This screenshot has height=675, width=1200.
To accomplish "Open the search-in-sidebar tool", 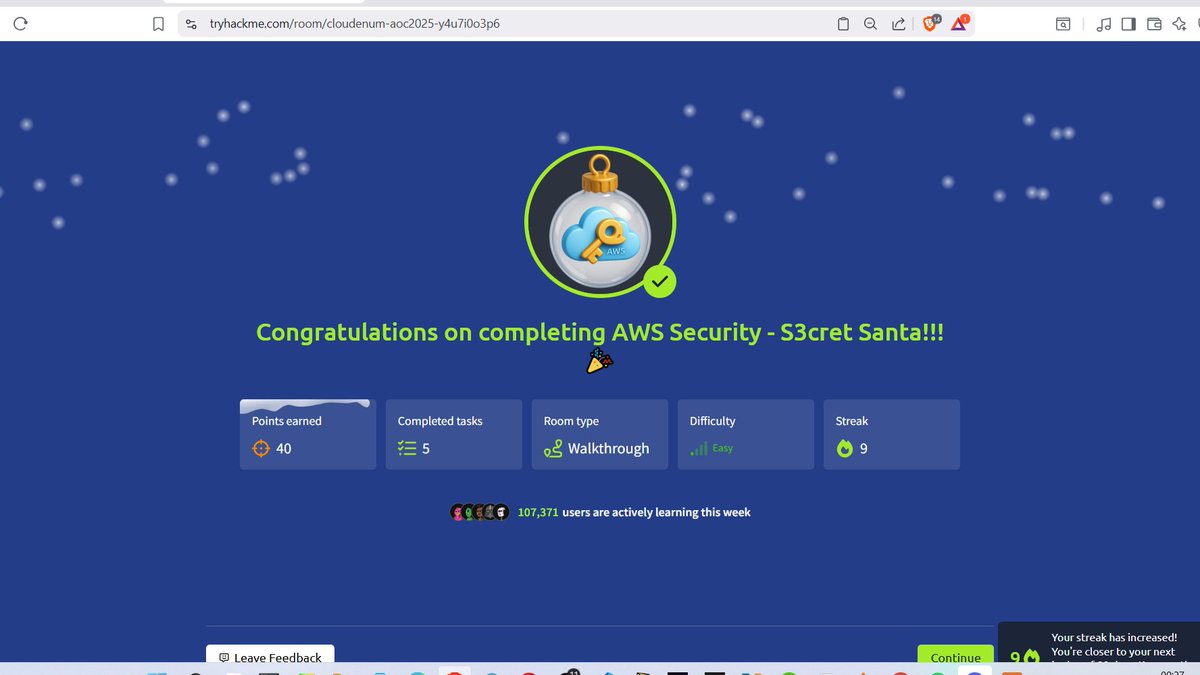I will coord(1062,23).
